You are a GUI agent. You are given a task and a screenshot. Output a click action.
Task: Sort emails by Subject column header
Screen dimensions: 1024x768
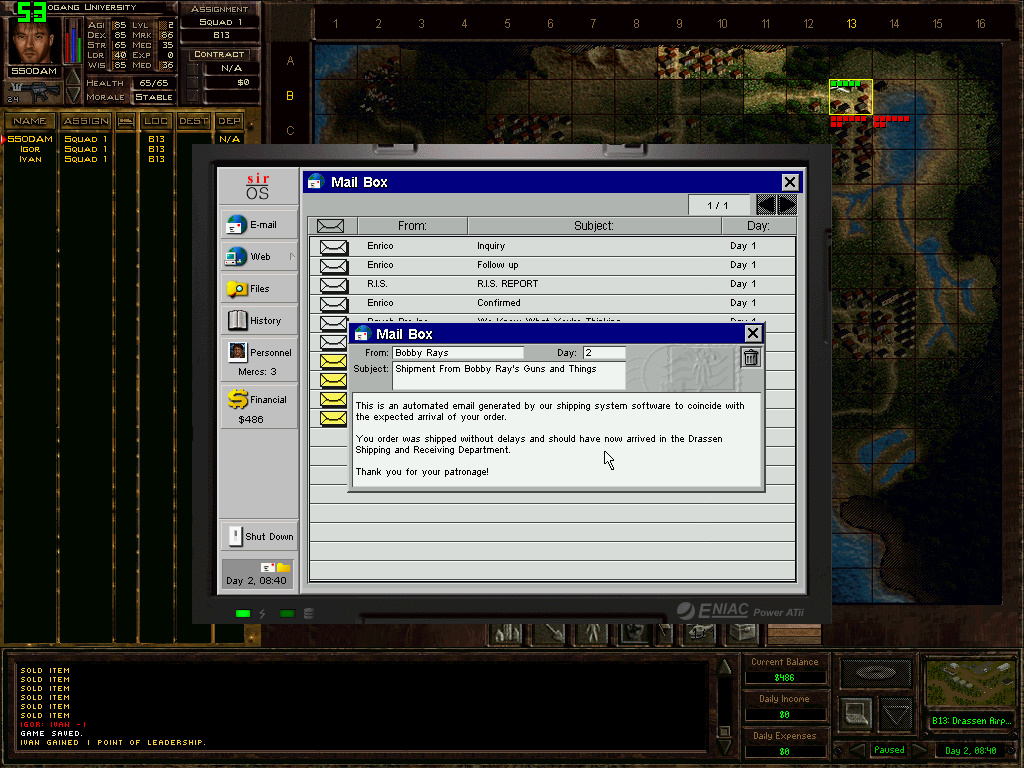click(593, 226)
